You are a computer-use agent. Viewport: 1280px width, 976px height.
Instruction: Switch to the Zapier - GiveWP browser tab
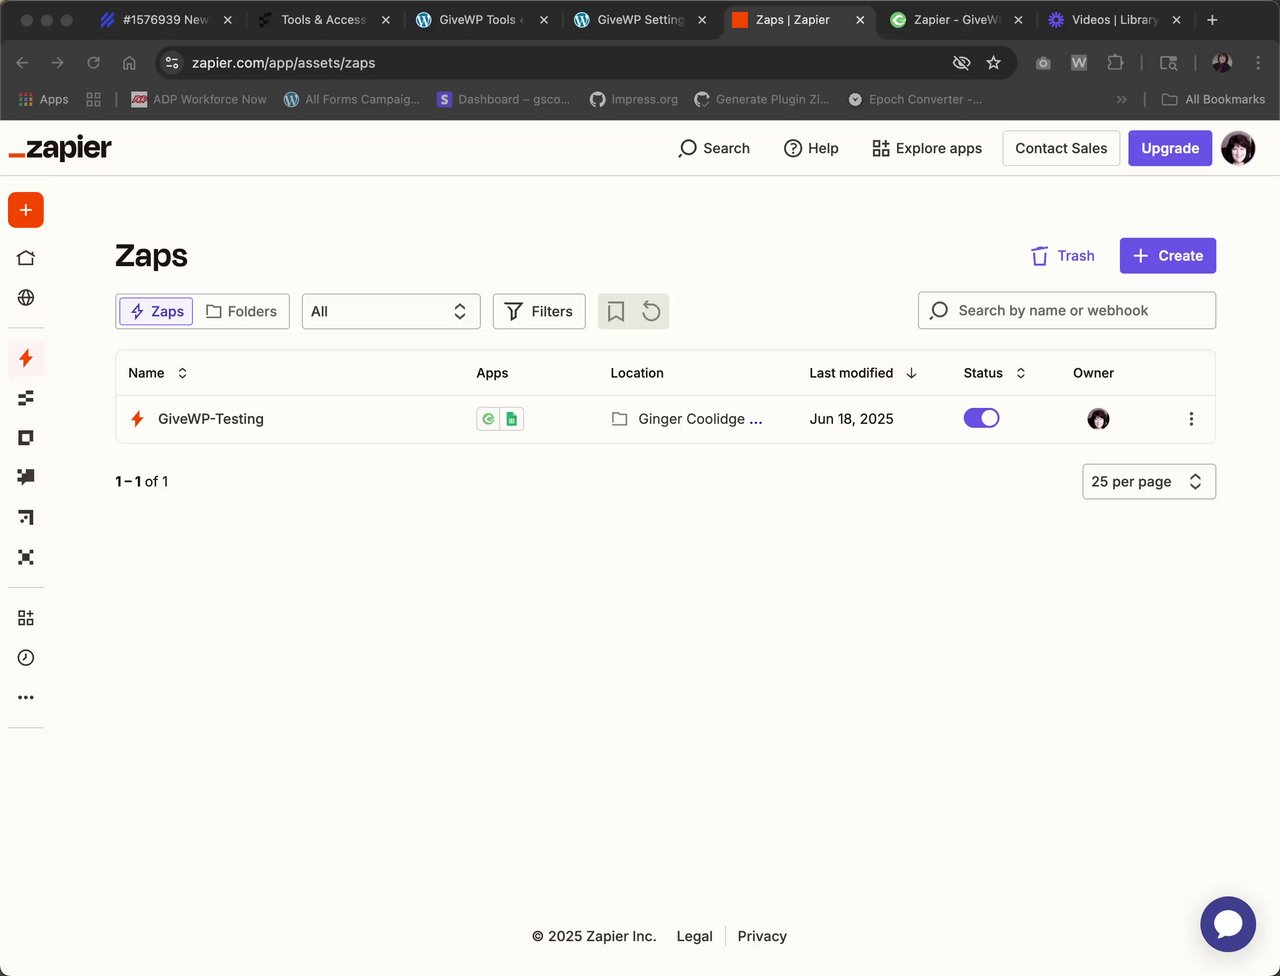955,20
